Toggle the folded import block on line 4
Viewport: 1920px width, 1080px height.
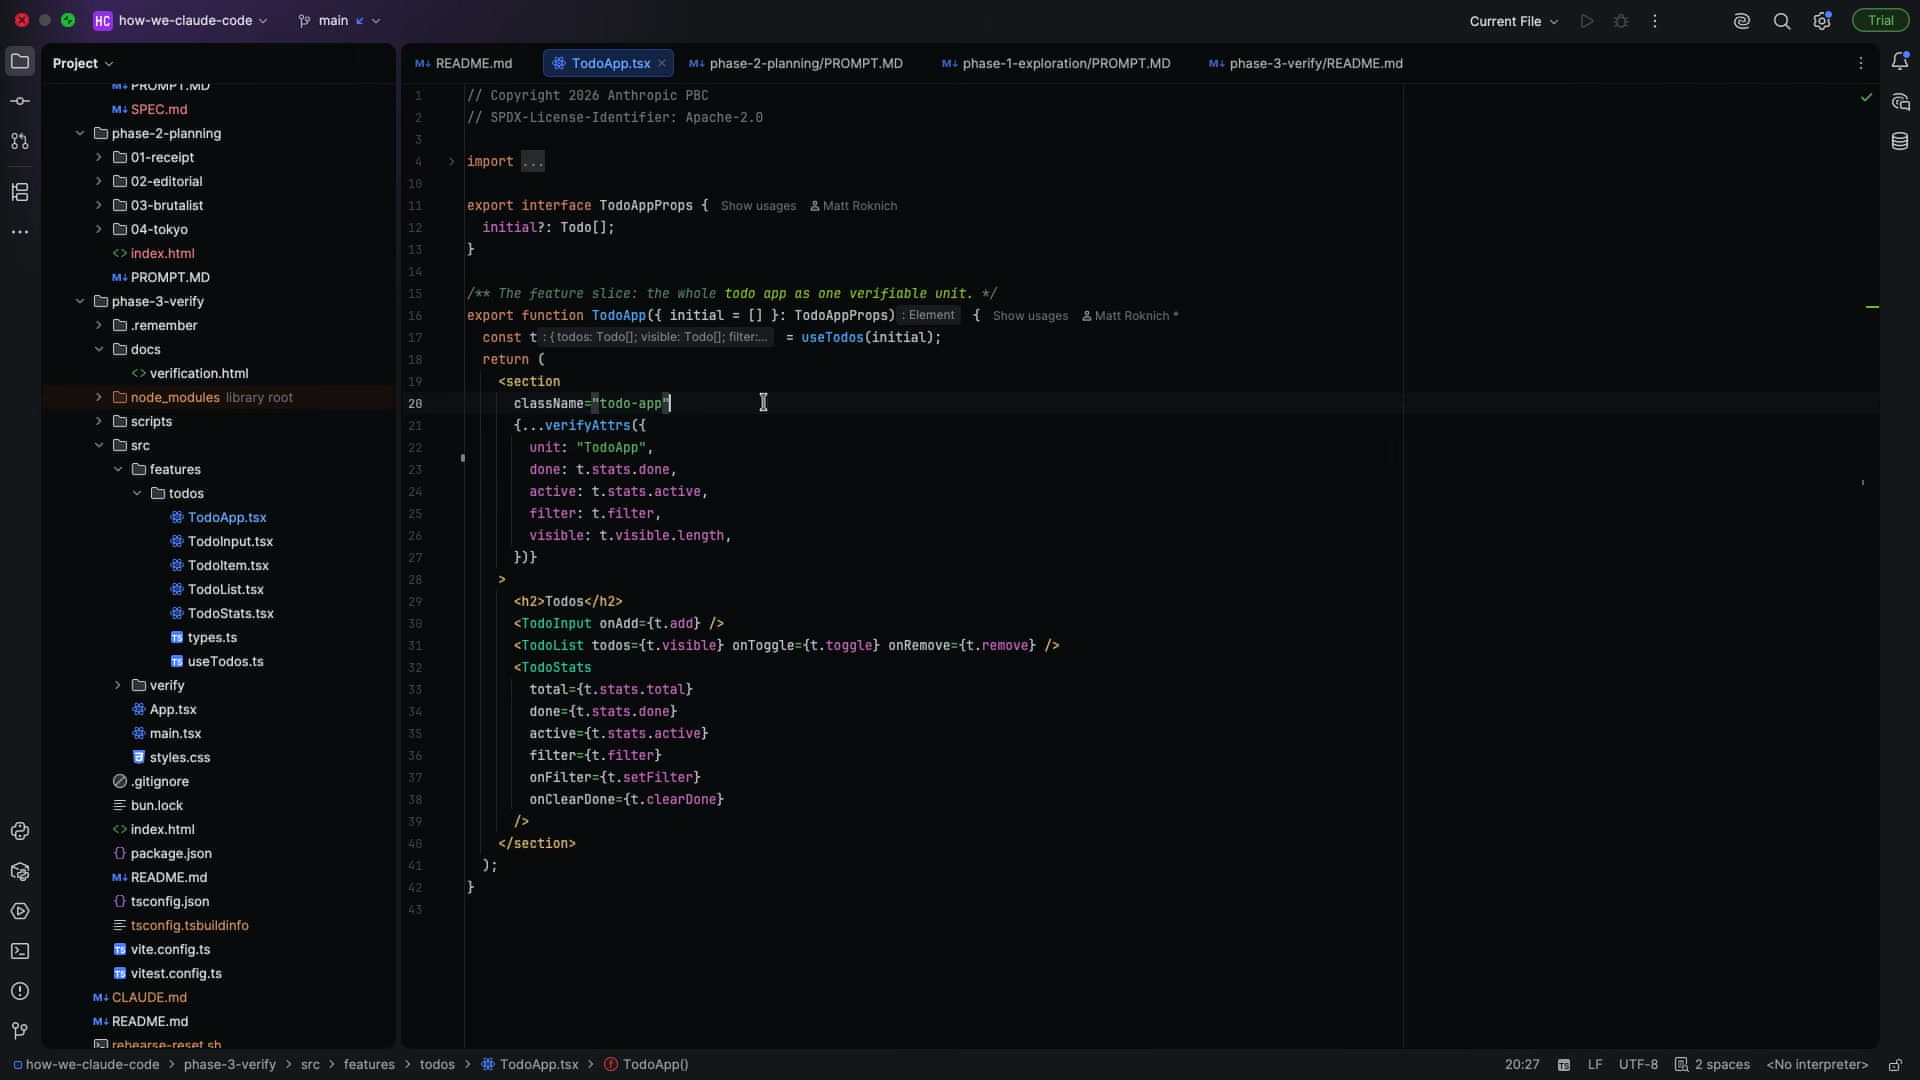[451, 161]
